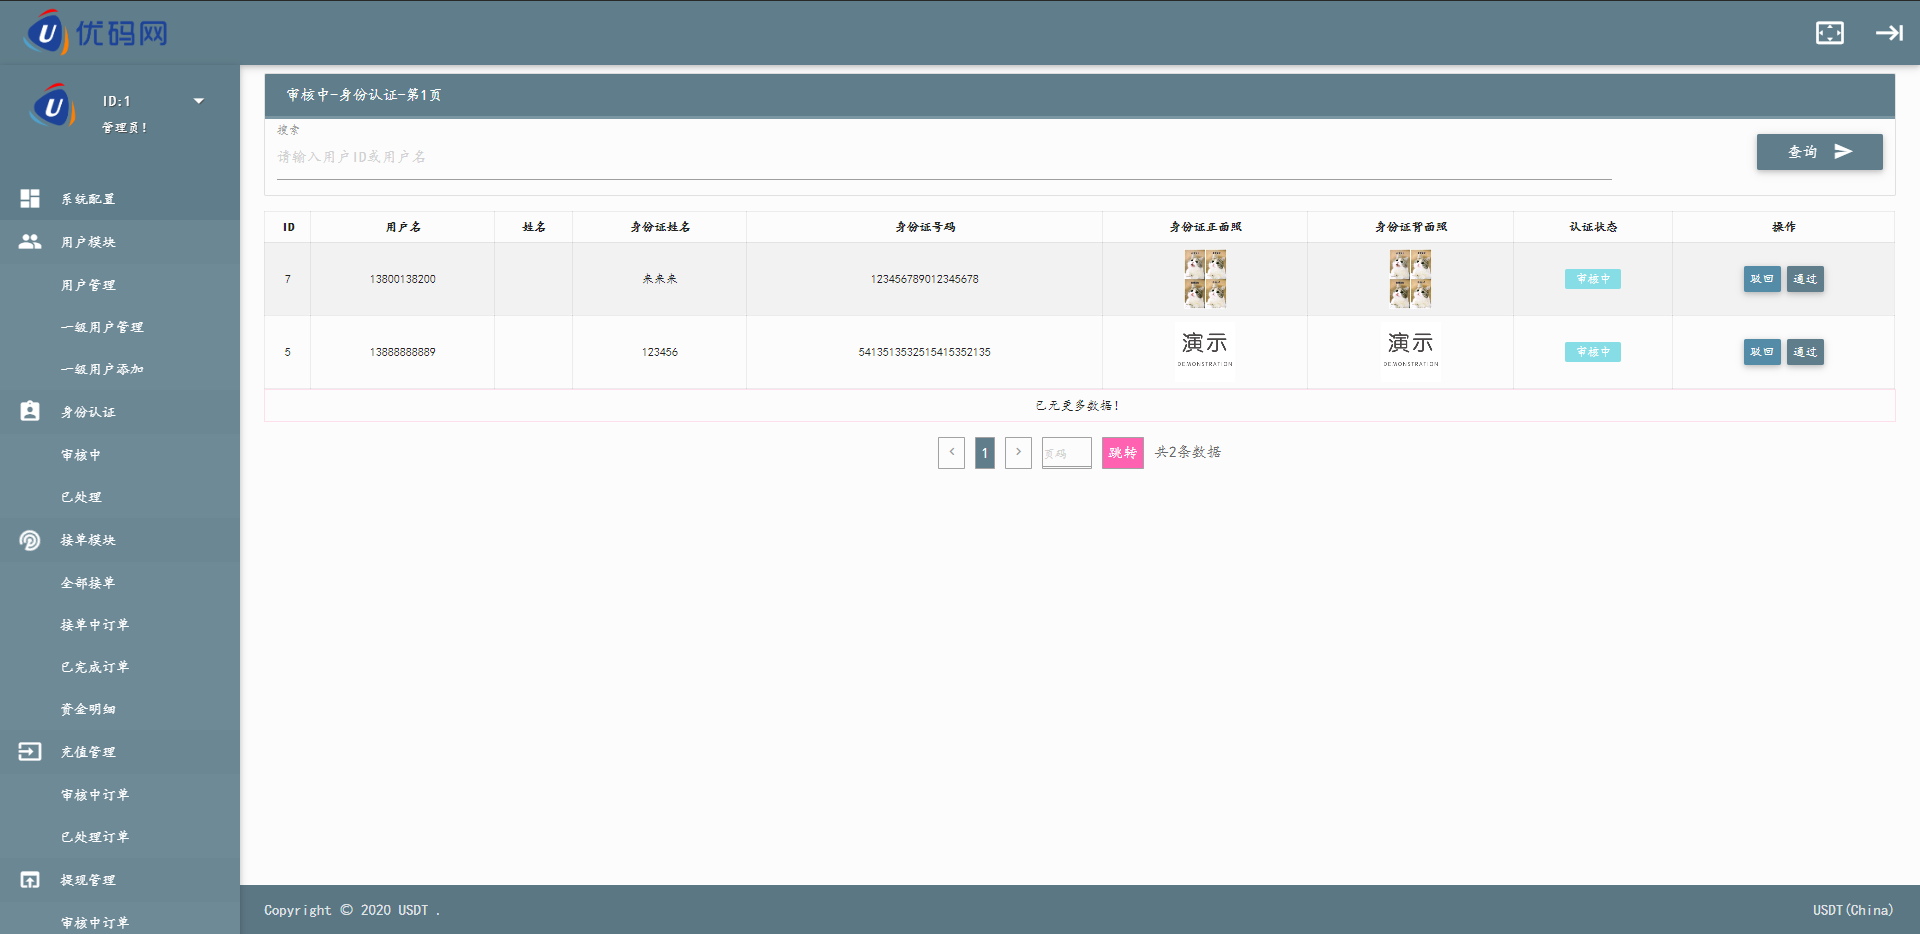This screenshot has width=1920, height=934.
Task: Click username 13888888889 cell
Action: coord(402,352)
